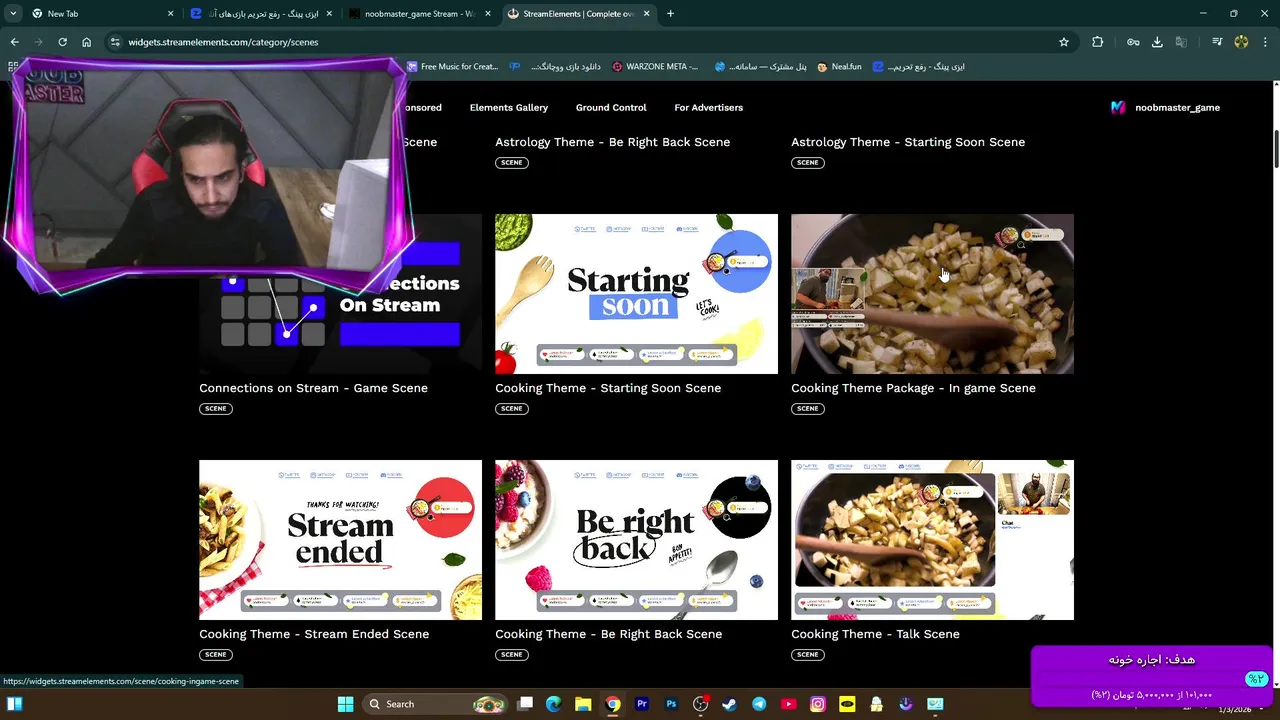The width and height of the screenshot is (1280, 720).
Task: Click the StreamElements account logo icon
Action: pyautogui.click(x=1118, y=108)
